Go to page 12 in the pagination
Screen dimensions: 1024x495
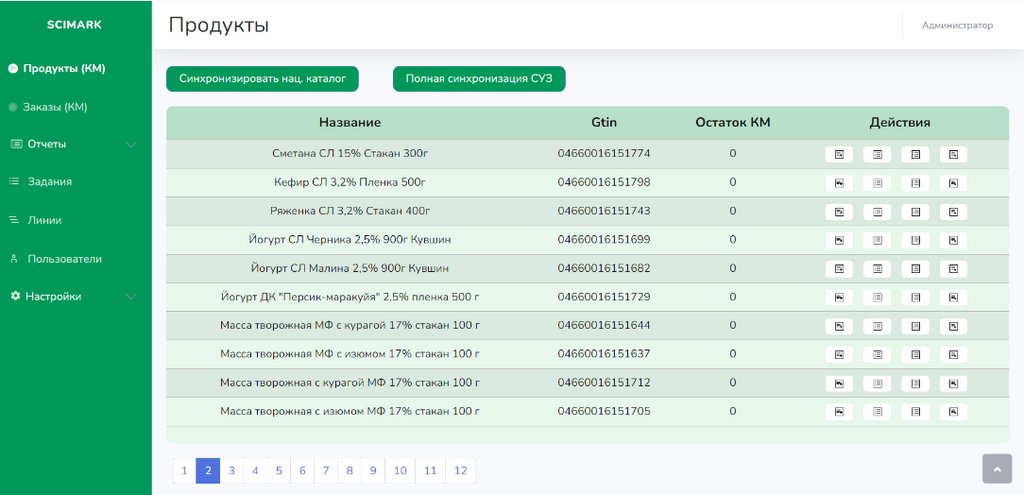460,470
